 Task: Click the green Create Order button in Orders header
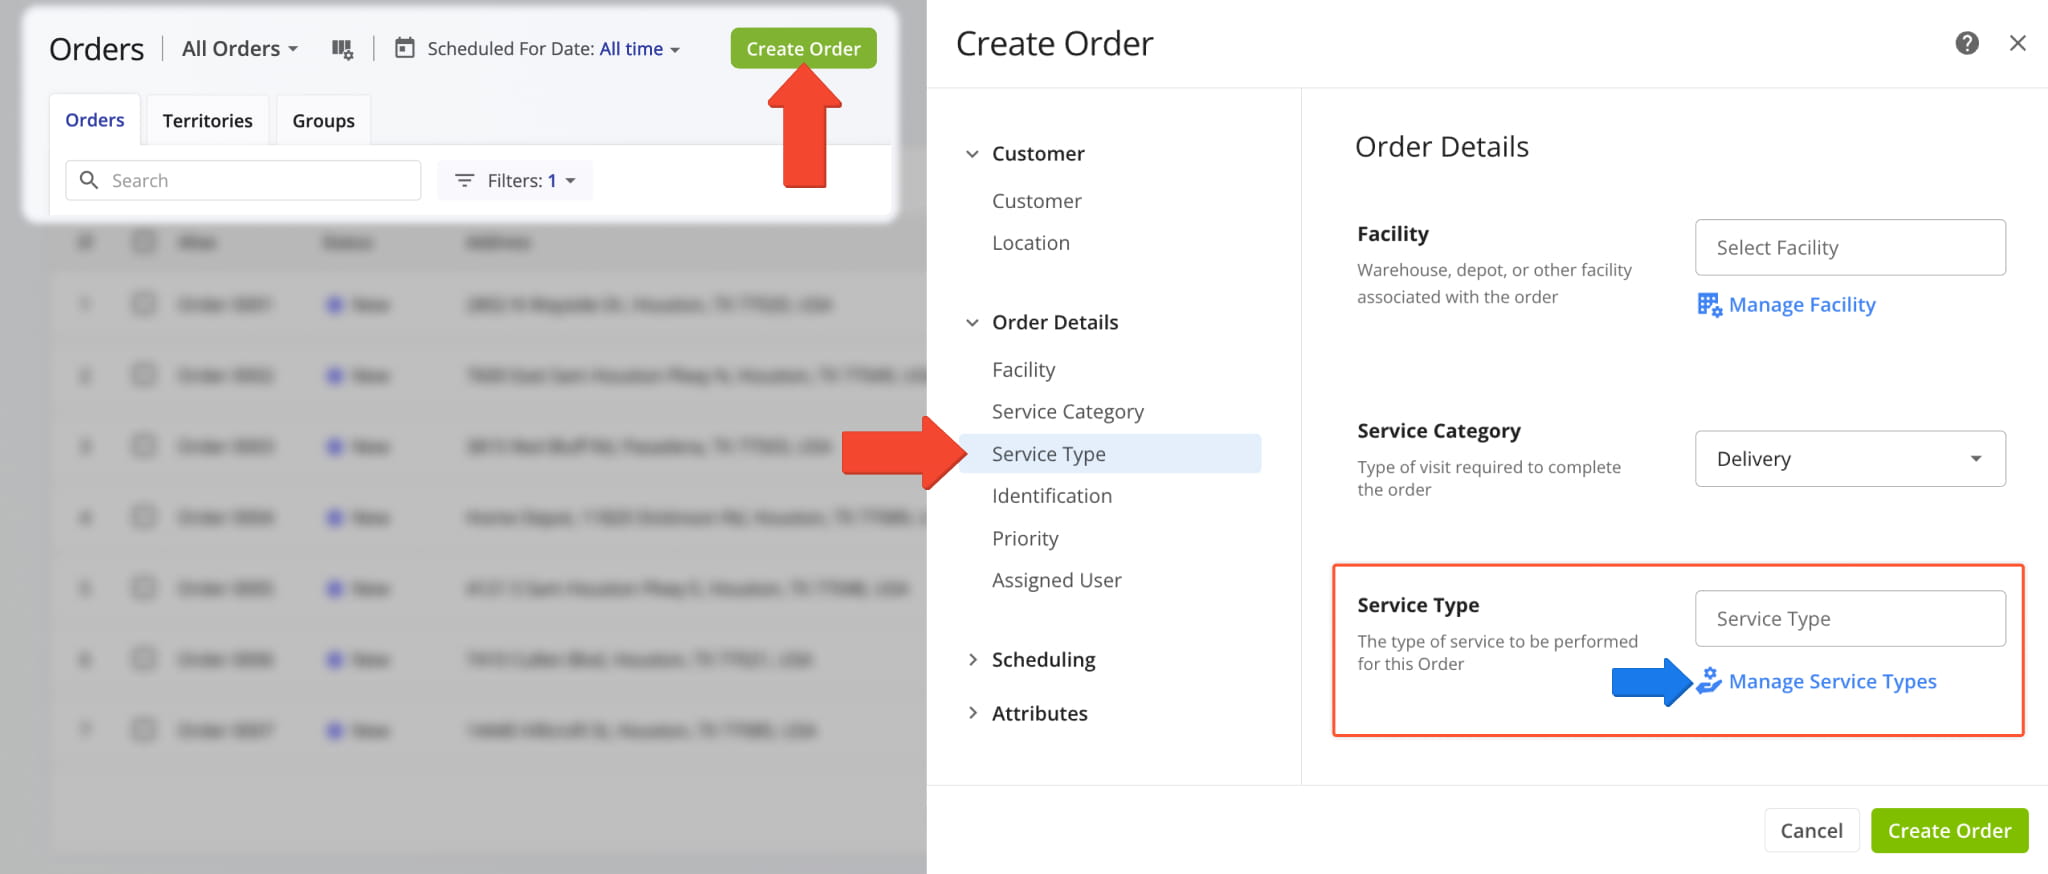tap(803, 48)
